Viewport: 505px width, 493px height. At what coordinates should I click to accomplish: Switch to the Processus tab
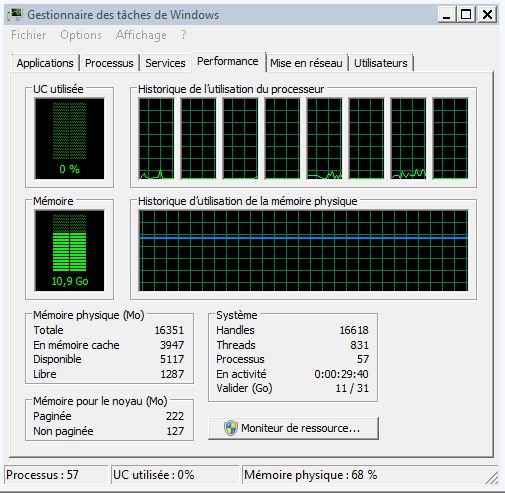tap(109, 63)
